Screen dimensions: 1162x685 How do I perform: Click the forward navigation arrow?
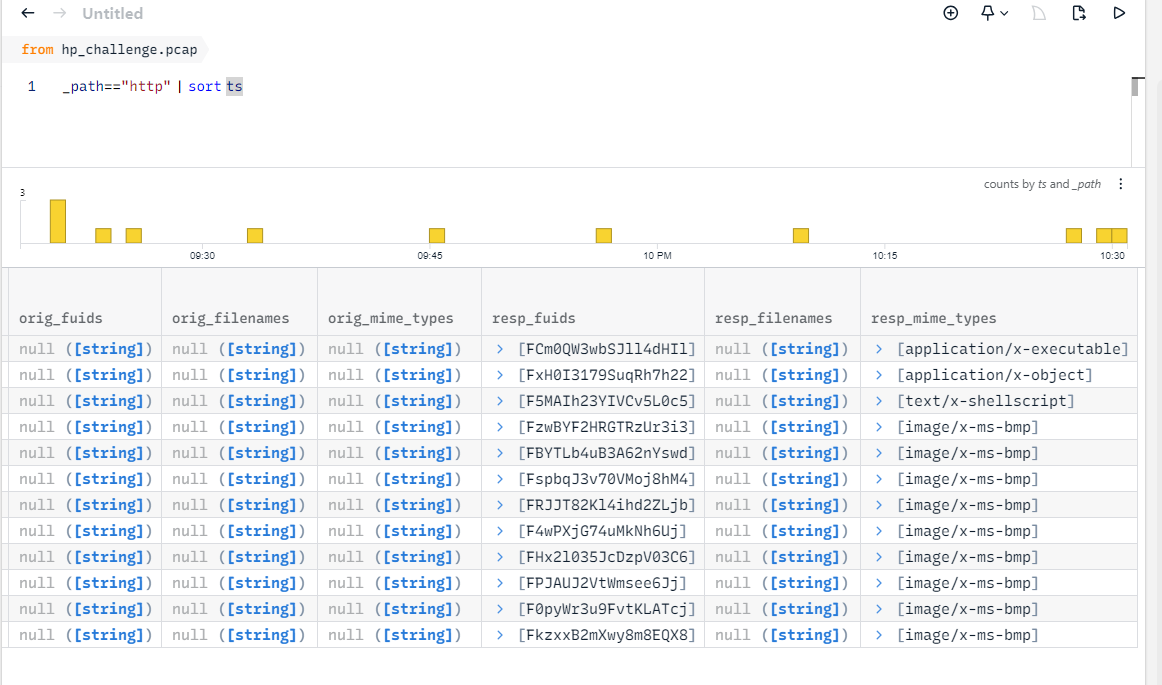tap(59, 13)
